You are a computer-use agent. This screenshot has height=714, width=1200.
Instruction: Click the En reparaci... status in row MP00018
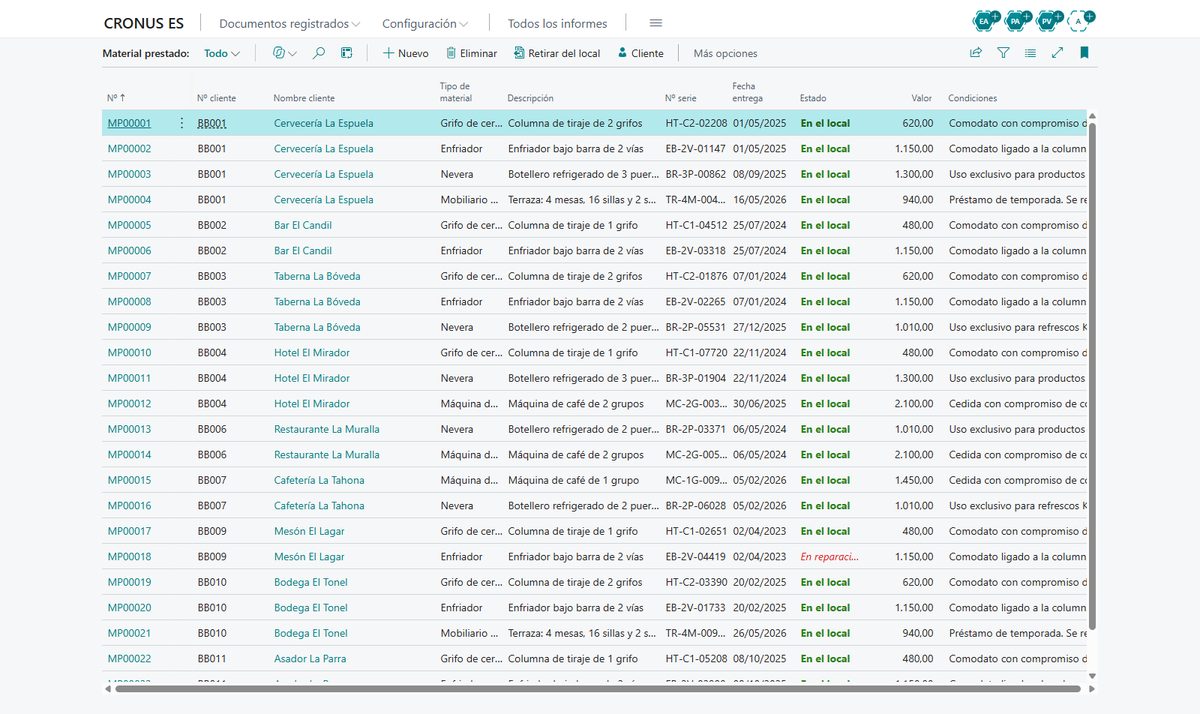coord(829,557)
